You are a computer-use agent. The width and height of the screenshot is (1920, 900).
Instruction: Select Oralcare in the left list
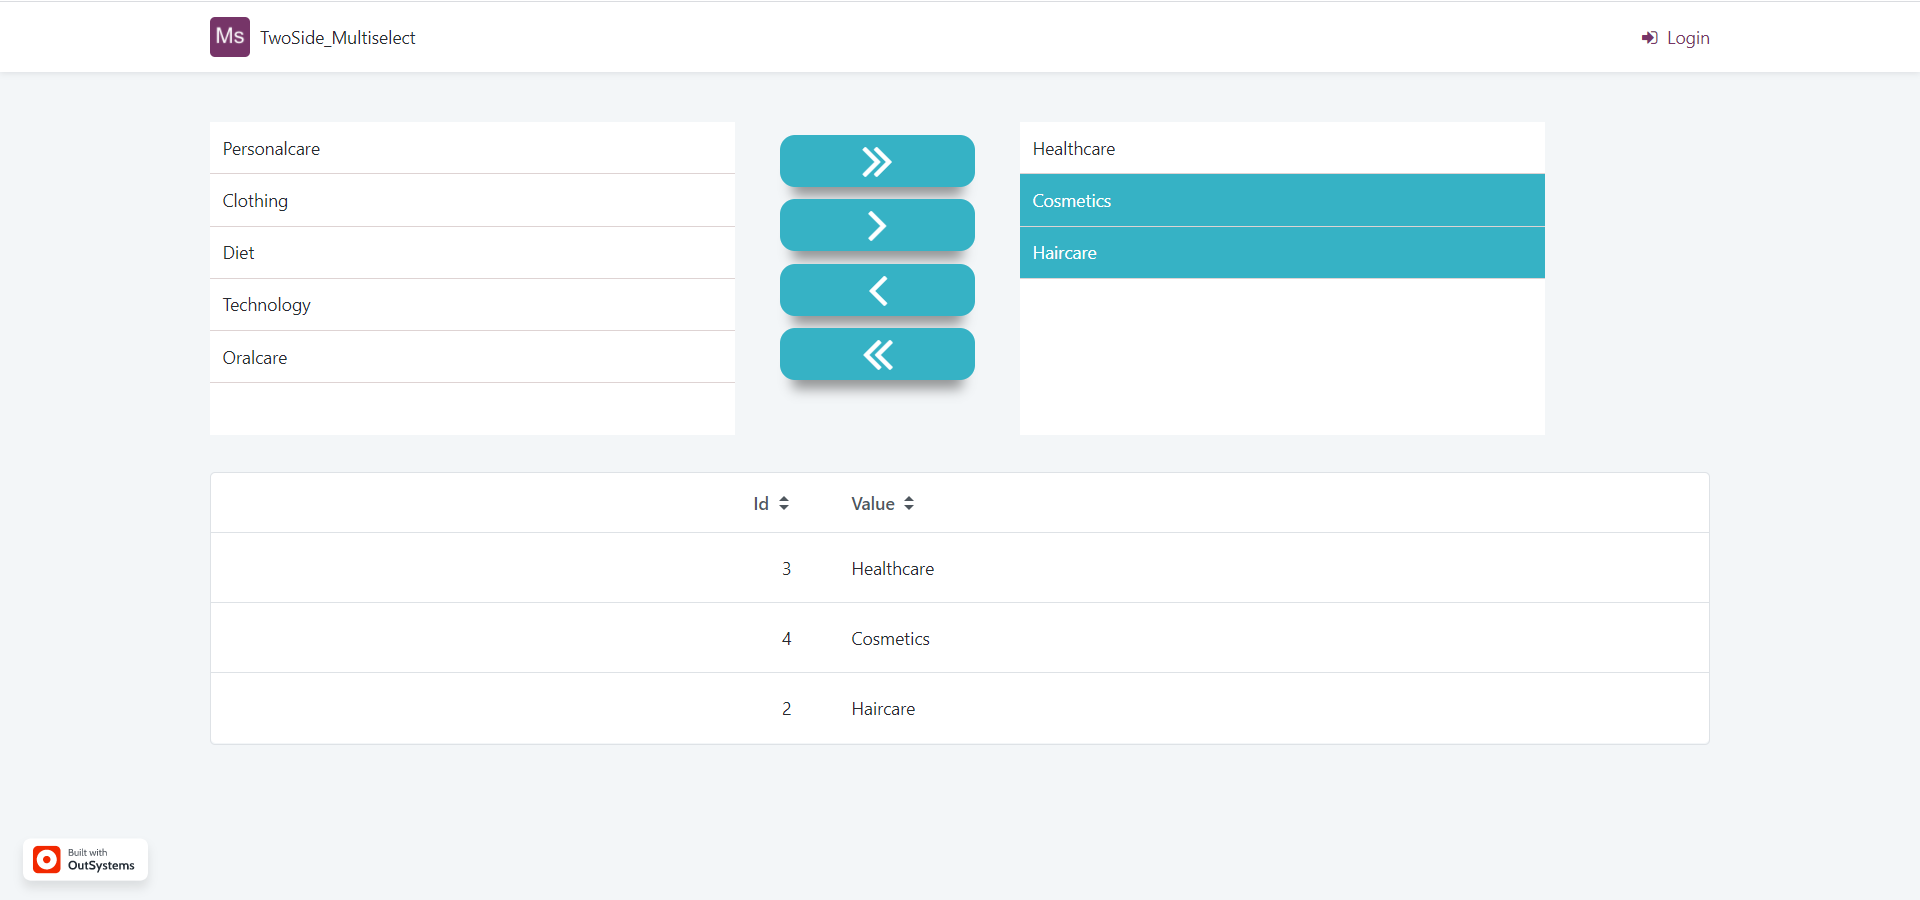coord(472,357)
